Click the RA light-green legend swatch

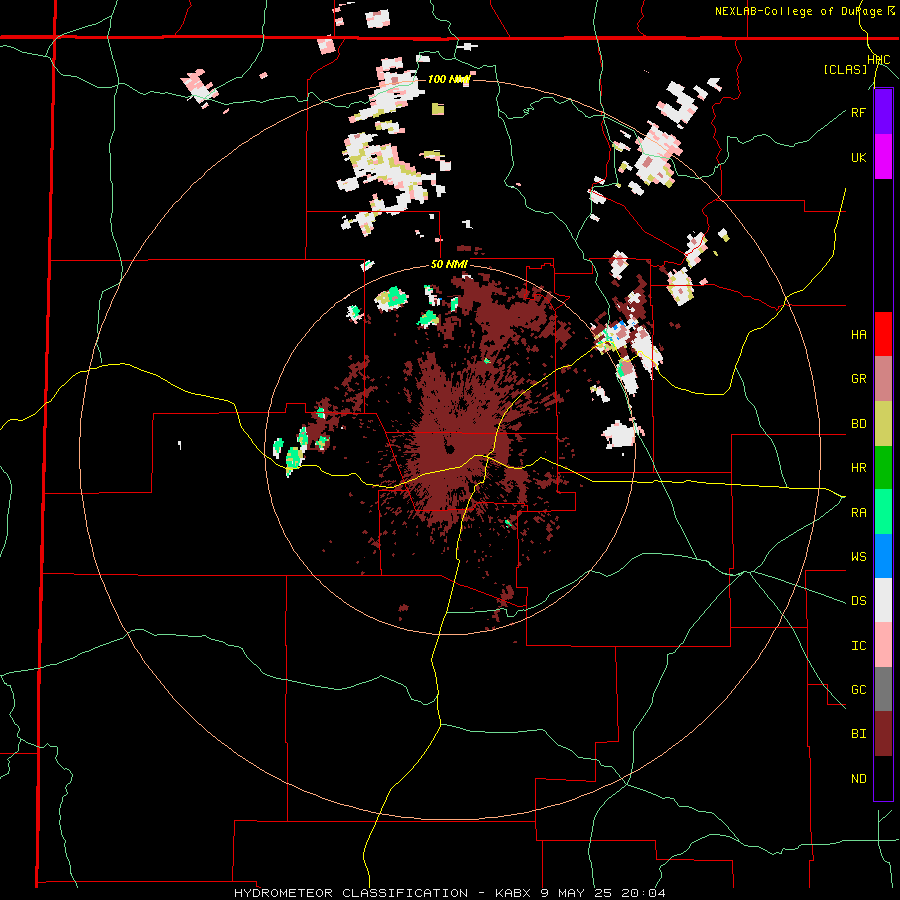pos(883,512)
